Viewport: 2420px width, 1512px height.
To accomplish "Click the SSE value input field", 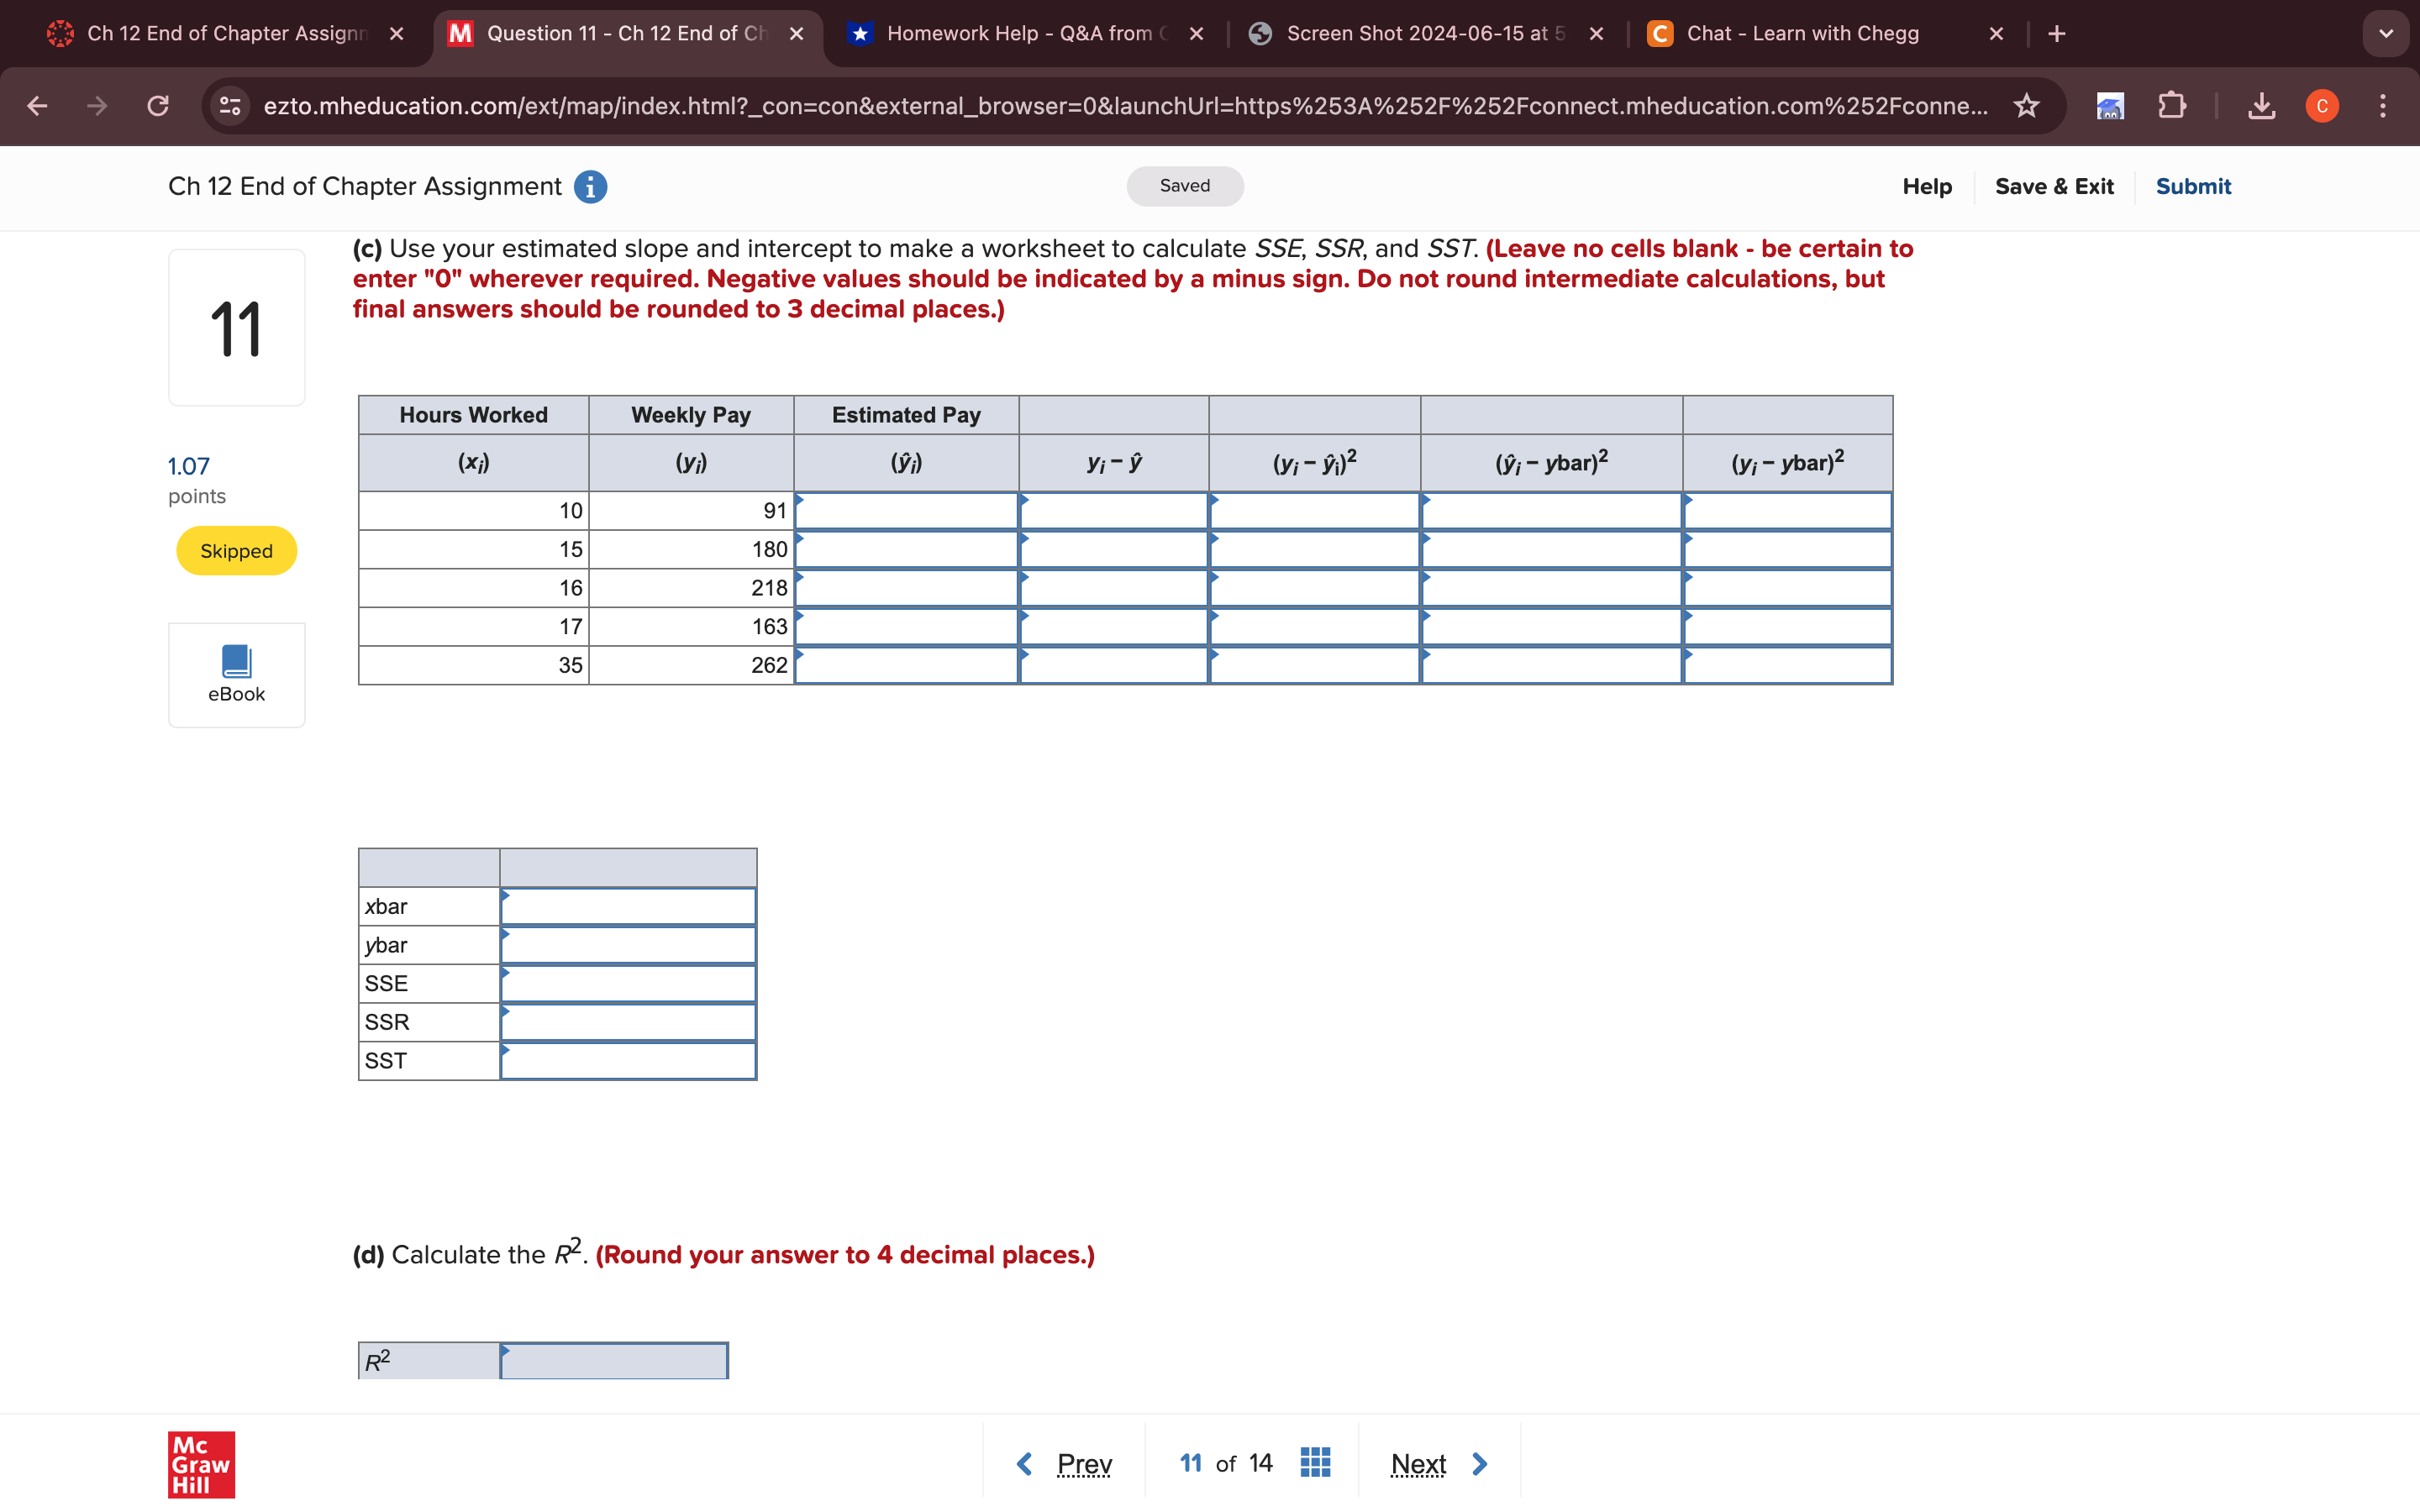I will click(629, 981).
